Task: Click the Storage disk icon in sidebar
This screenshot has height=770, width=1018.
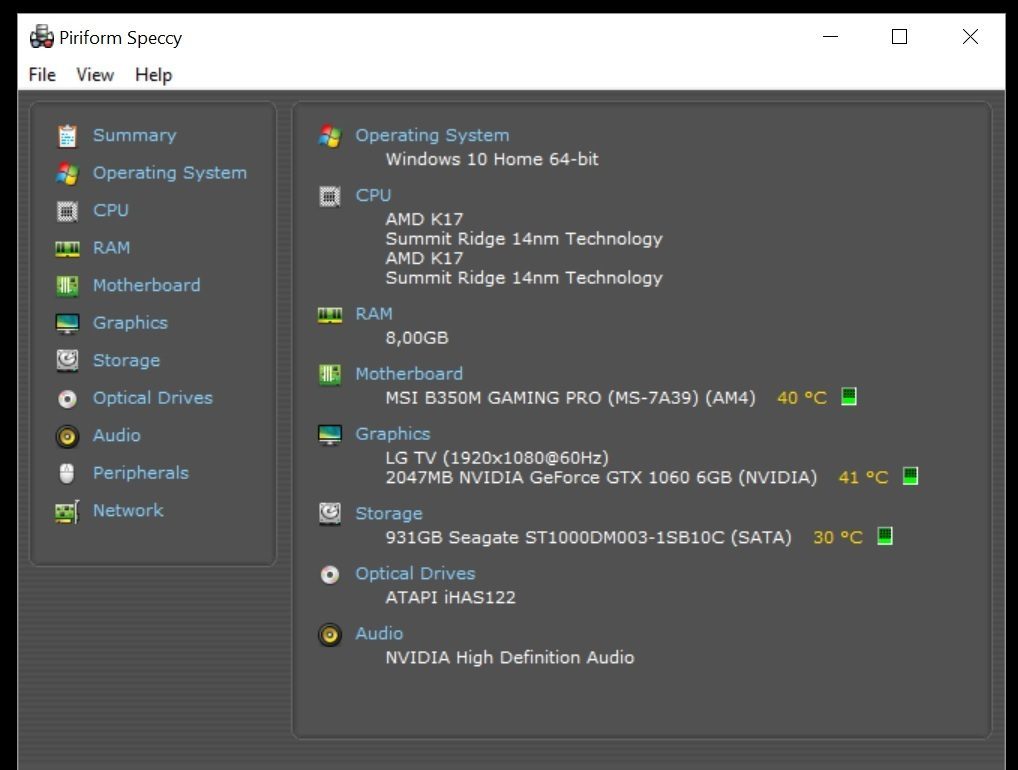Action: tap(67, 361)
